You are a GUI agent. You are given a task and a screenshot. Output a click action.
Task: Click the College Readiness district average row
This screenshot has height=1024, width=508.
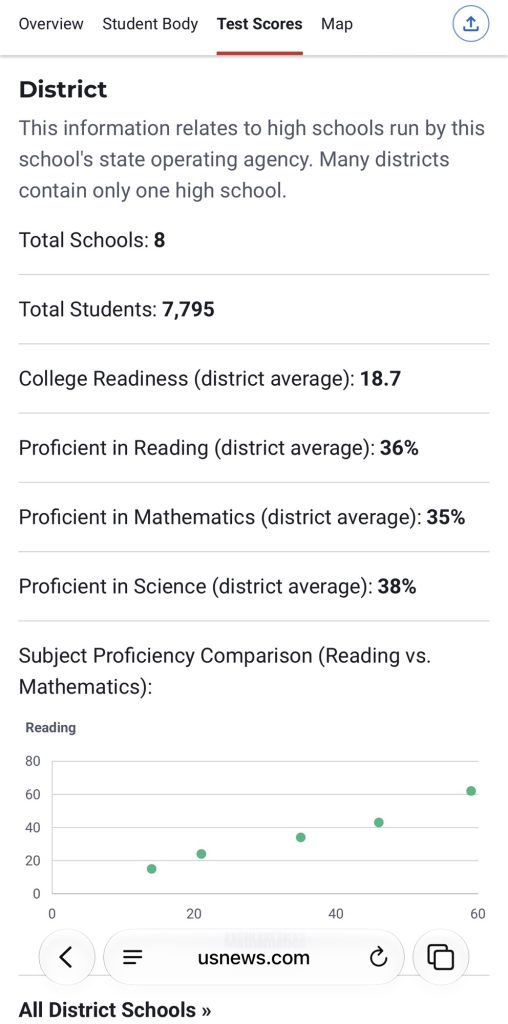(253, 379)
